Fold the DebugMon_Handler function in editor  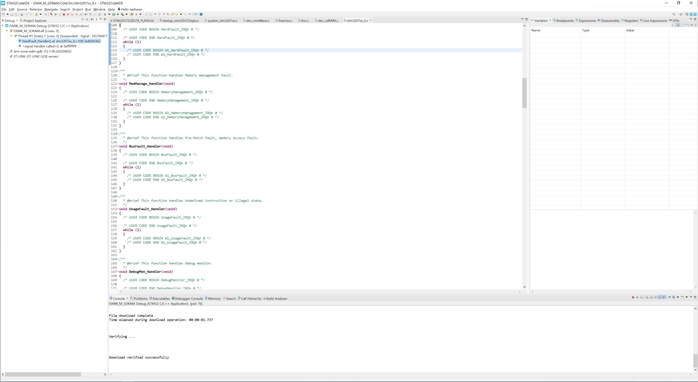pos(118,272)
